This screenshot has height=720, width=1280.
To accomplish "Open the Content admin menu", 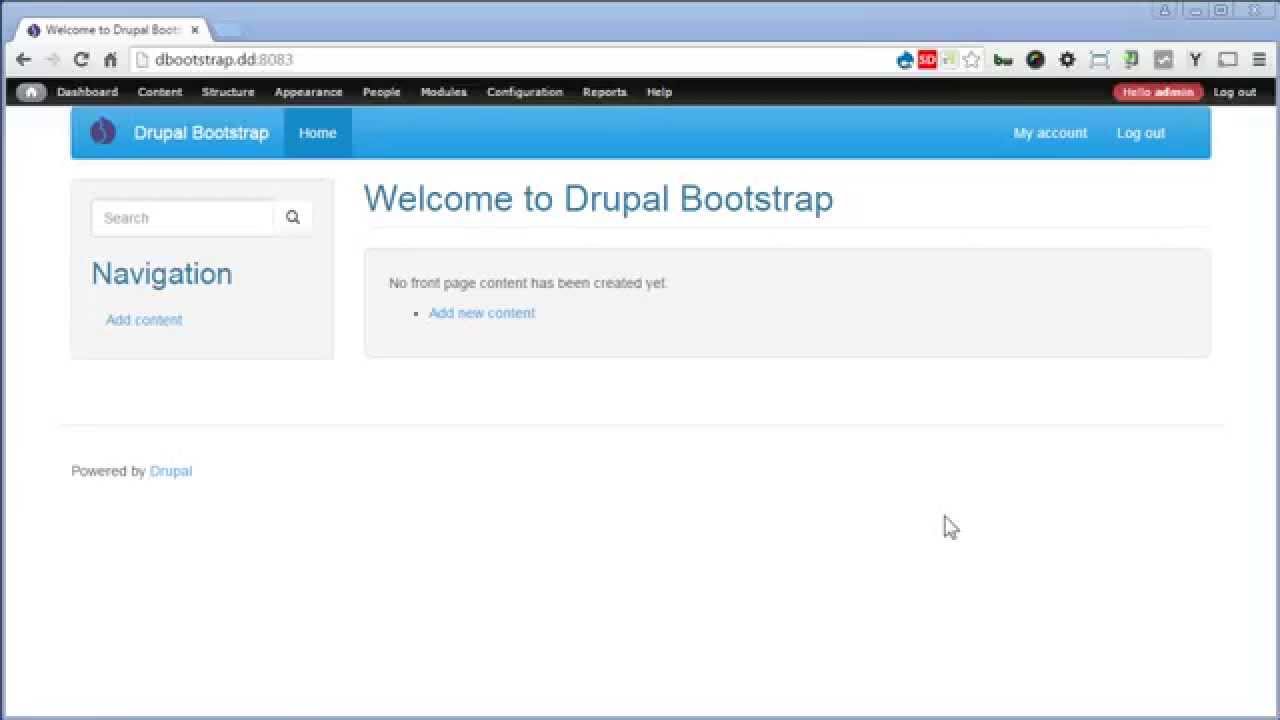I will (x=160, y=92).
